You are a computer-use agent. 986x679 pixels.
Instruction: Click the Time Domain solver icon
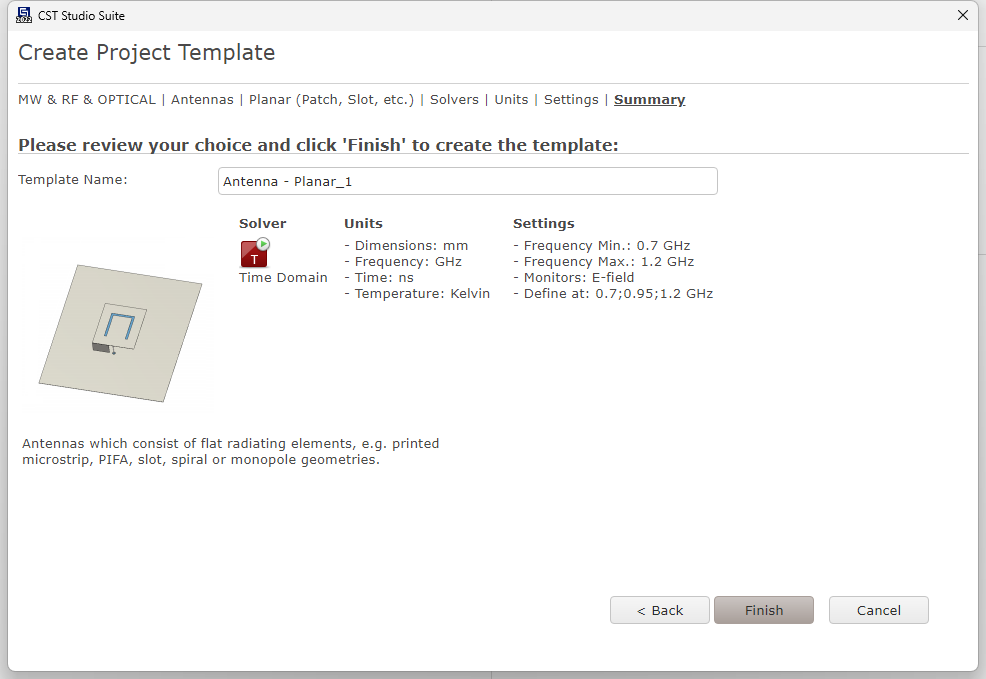tap(255, 253)
